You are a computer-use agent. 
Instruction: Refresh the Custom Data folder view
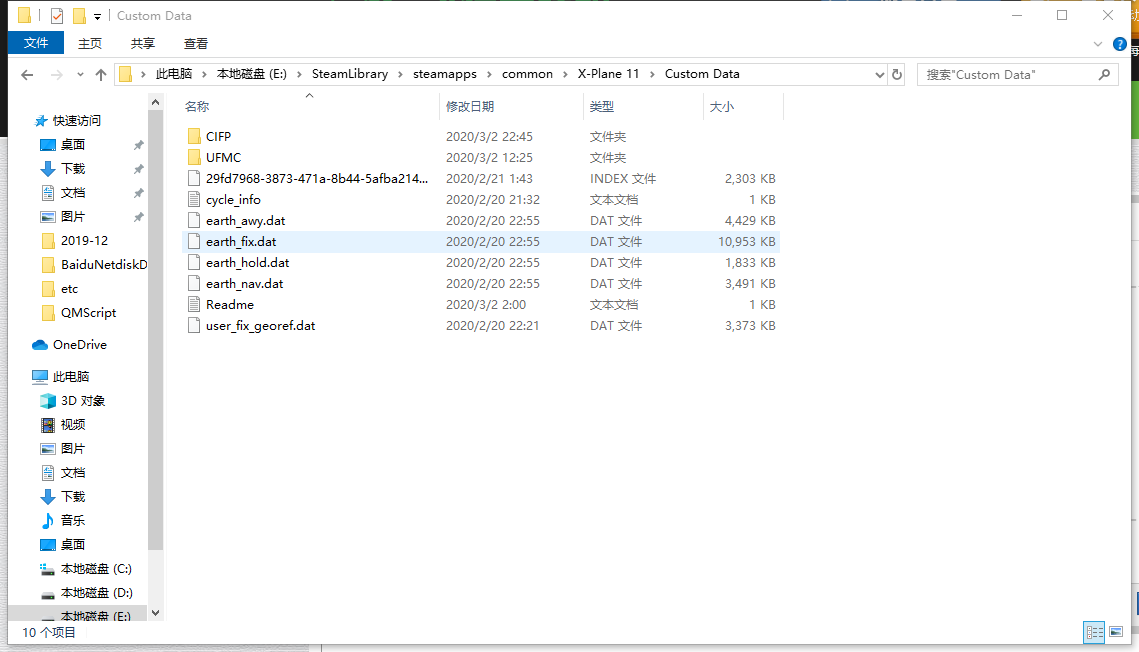[897, 74]
